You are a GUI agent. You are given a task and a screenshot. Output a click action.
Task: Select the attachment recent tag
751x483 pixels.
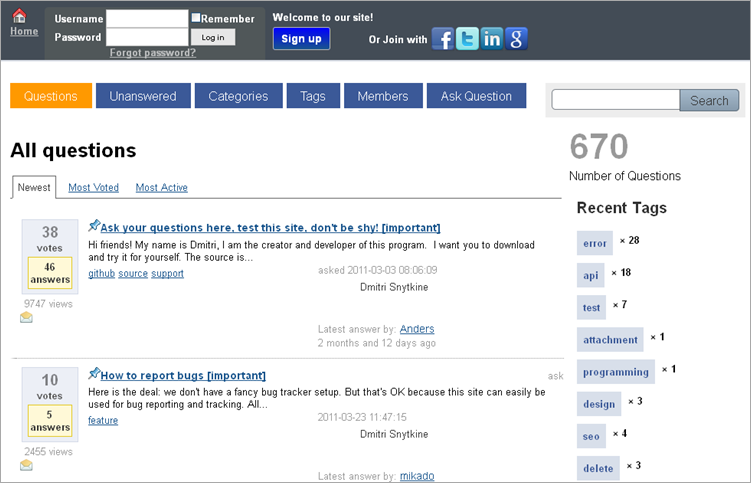coord(610,340)
